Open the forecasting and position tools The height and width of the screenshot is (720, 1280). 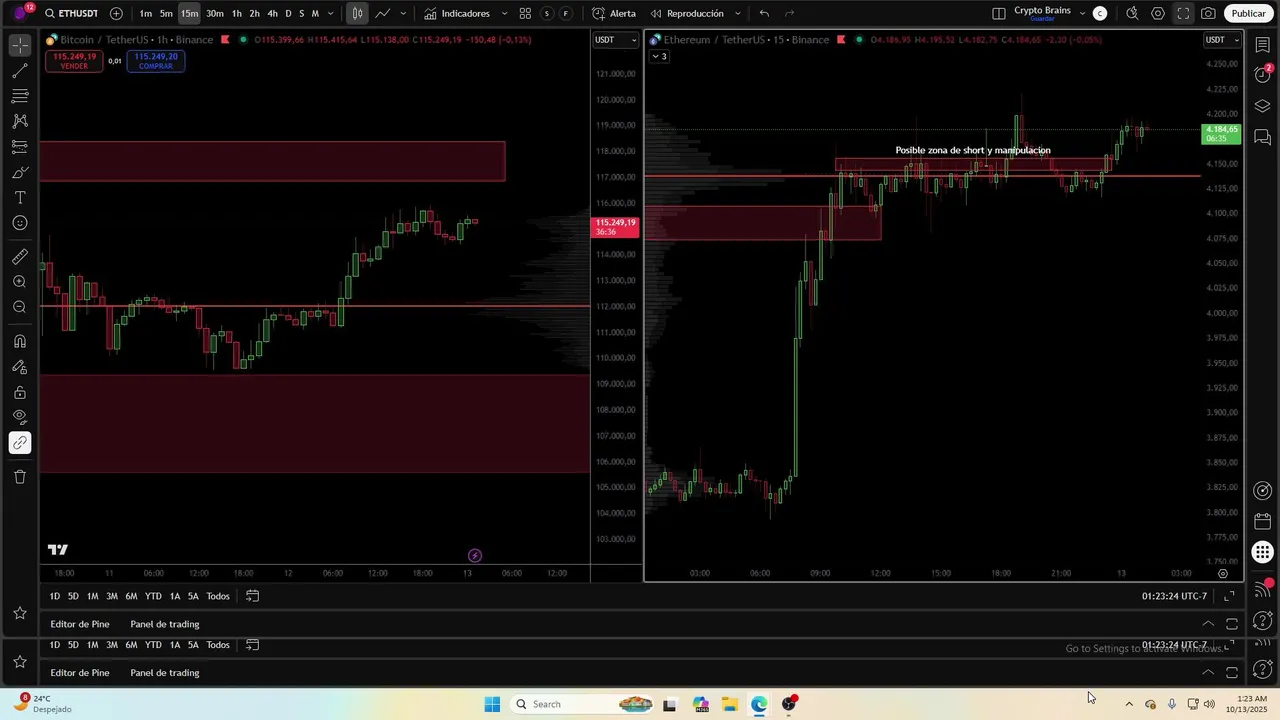pyautogui.click(x=20, y=147)
